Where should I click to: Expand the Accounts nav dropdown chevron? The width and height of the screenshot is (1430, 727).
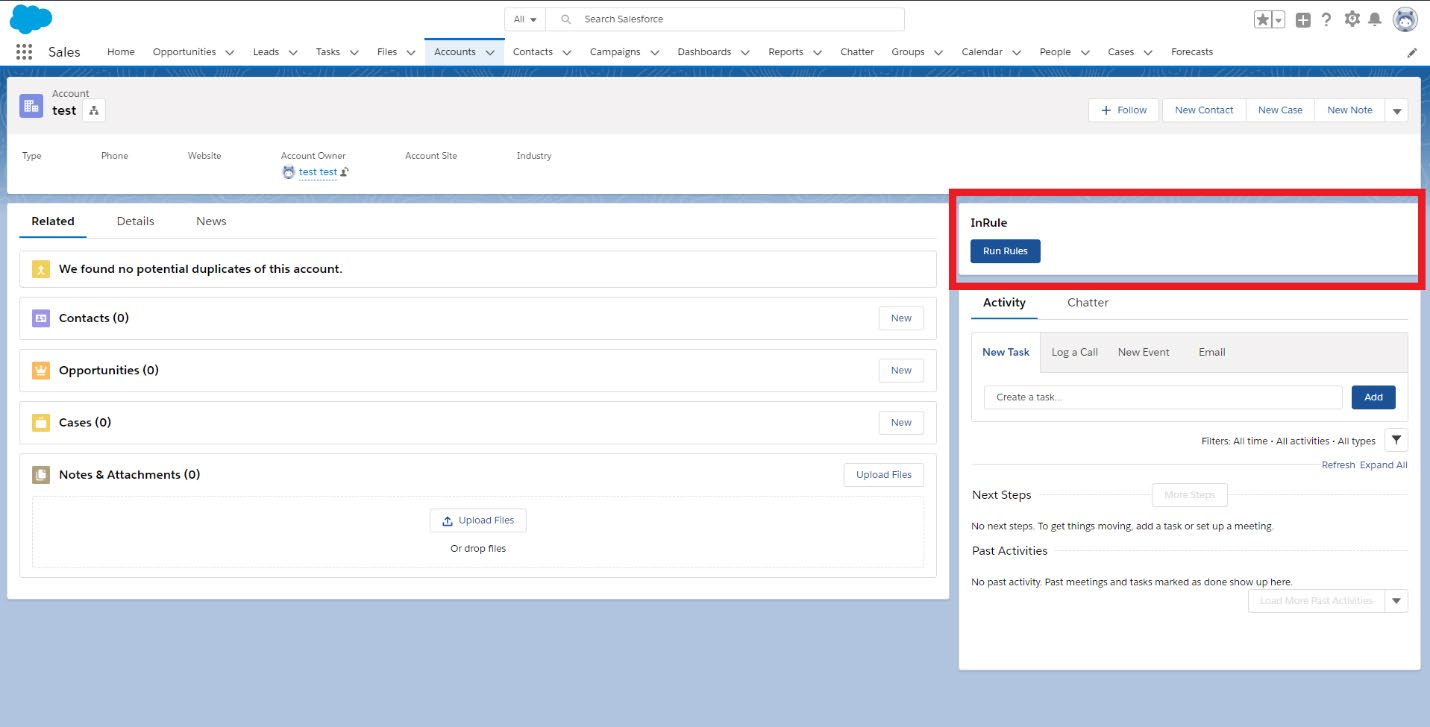(490, 52)
